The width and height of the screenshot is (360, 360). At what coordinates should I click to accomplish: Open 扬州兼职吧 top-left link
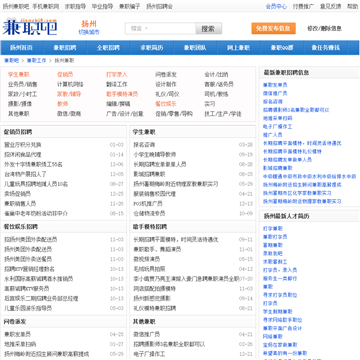[x=16, y=6]
